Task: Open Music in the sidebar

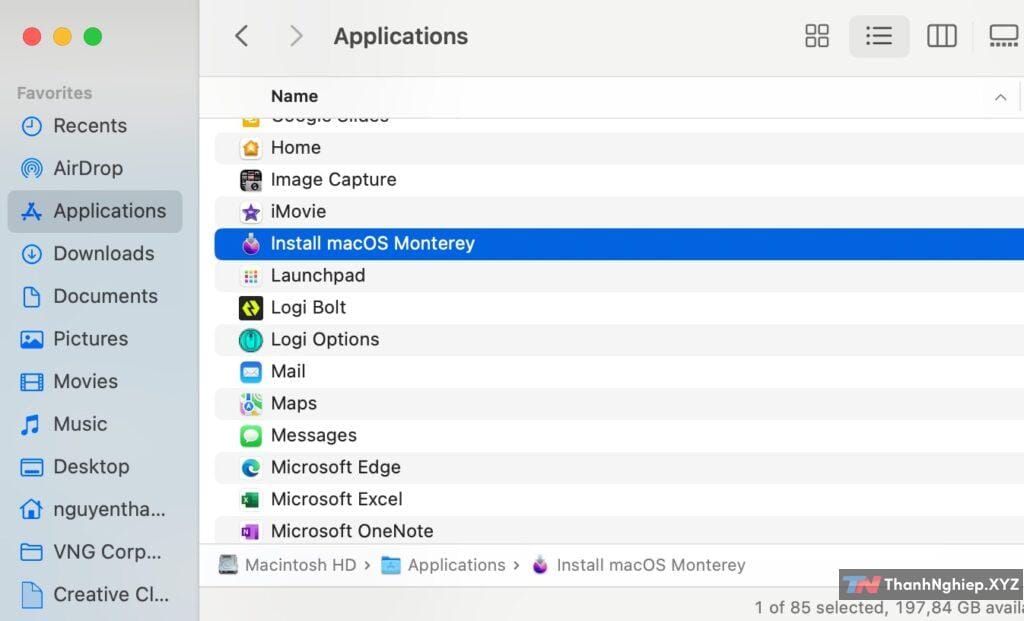Action: pyautogui.click(x=80, y=424)
